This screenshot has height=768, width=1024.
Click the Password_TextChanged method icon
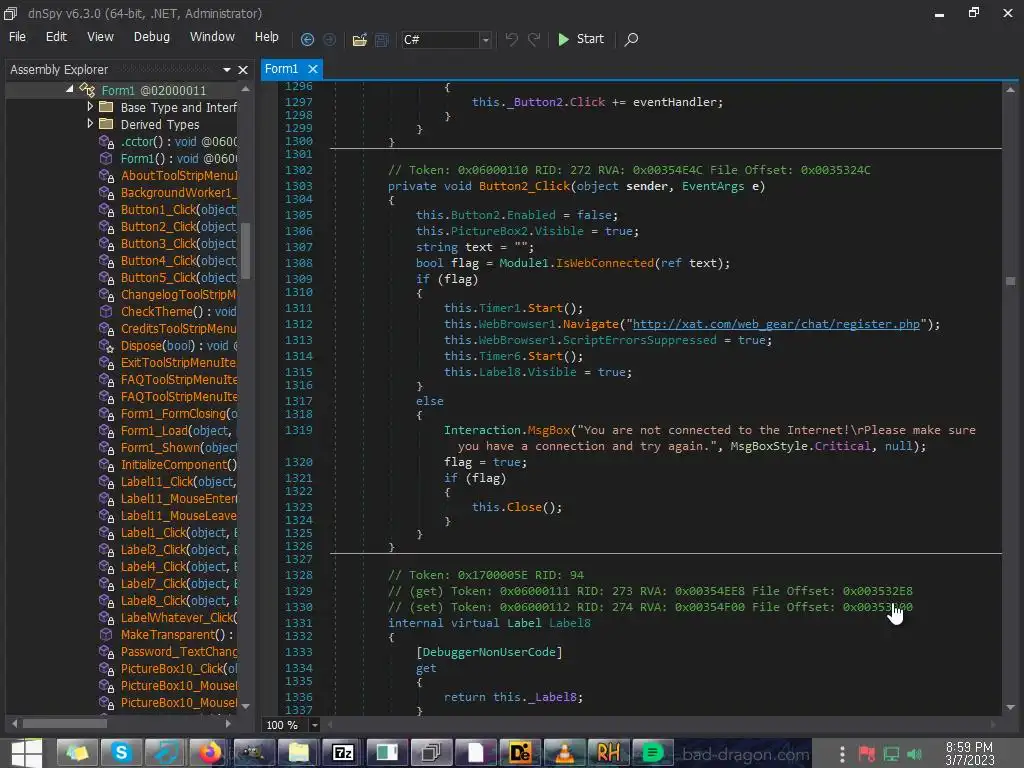[106, 652]
